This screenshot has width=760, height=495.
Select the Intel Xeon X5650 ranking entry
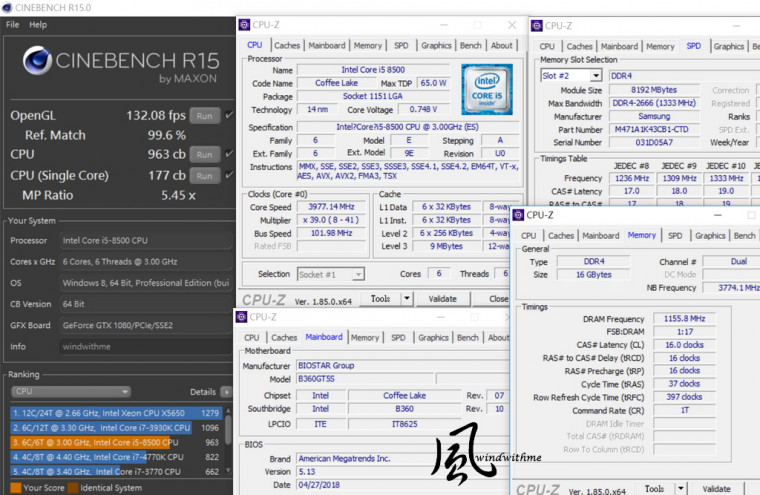[x=115, y=412]
